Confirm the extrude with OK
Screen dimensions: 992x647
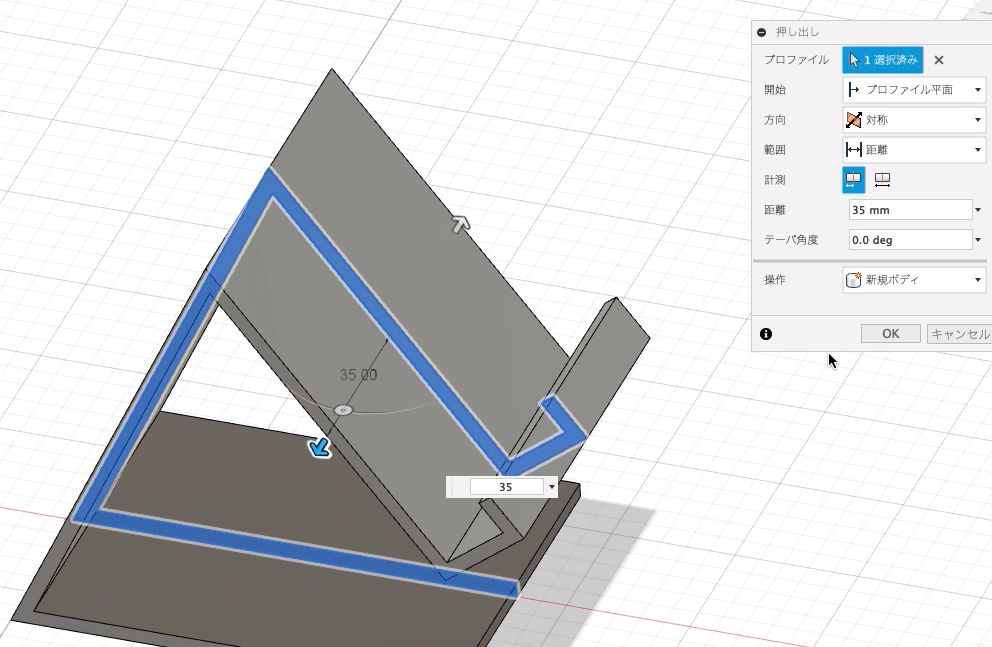click(891, 334)
